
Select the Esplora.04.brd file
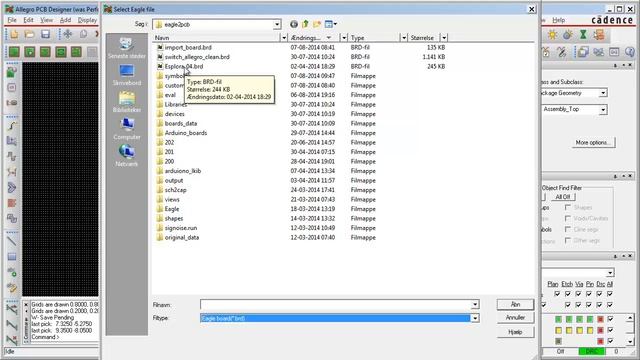(x=184, y=66)
